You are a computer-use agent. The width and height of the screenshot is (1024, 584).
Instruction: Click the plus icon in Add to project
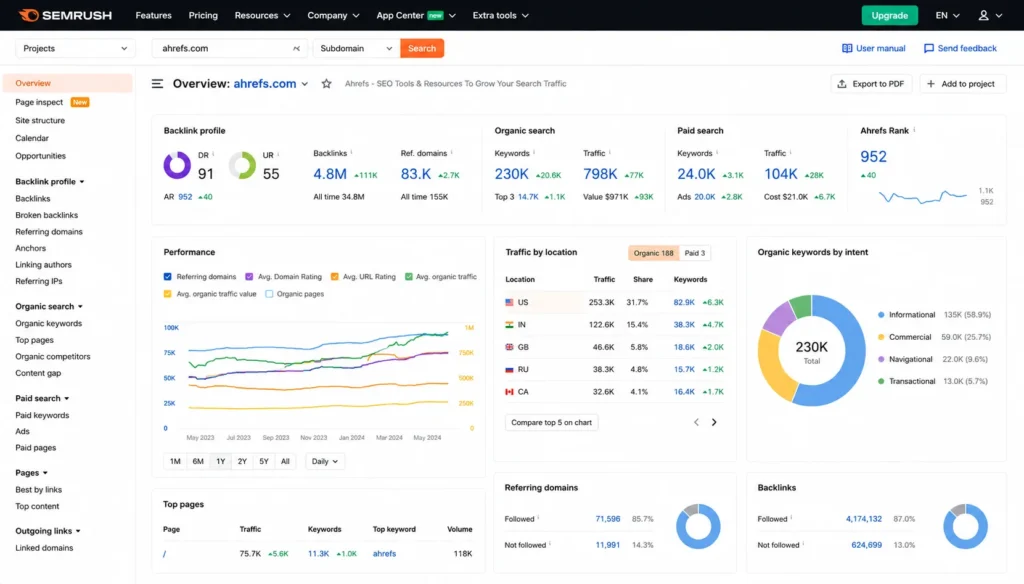coord(931,84)
